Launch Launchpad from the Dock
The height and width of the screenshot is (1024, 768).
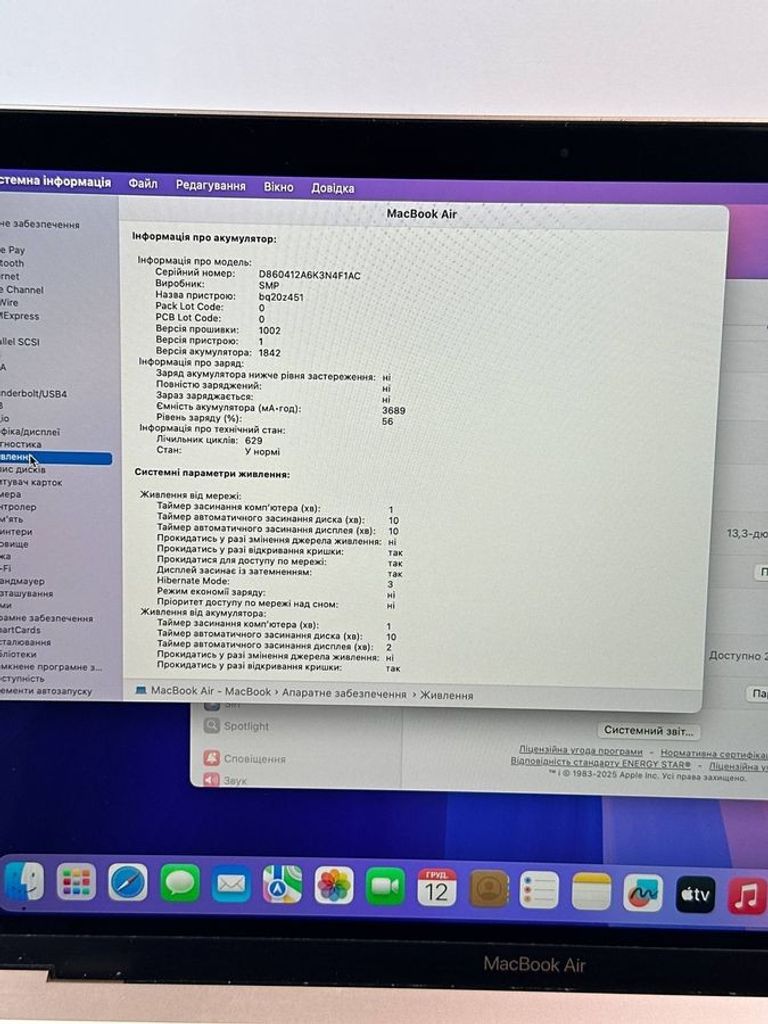(76, 882)
